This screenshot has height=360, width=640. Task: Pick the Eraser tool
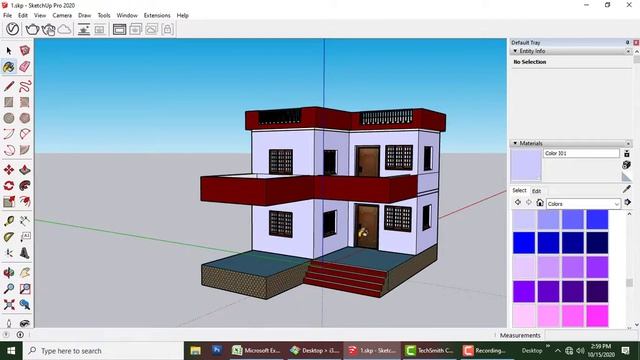pyautogui.click(x=25, y=67)
